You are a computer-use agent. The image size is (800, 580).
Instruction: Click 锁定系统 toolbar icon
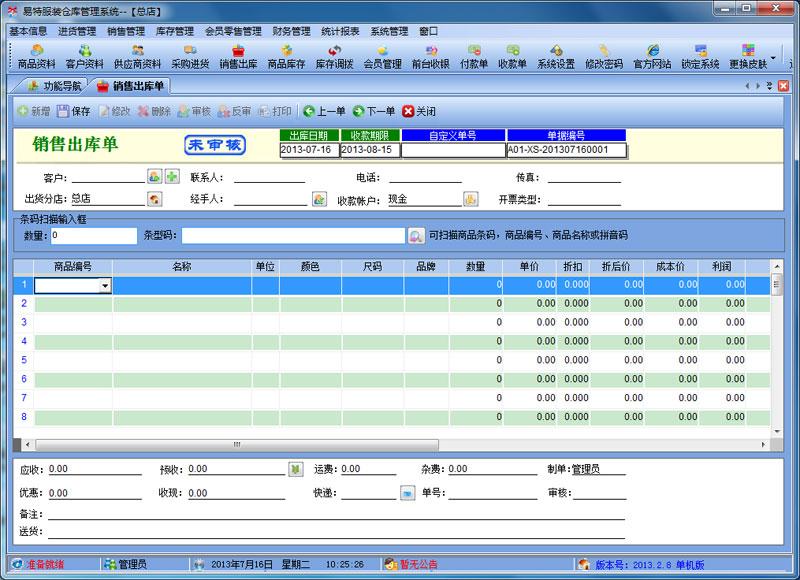point(700,57)
